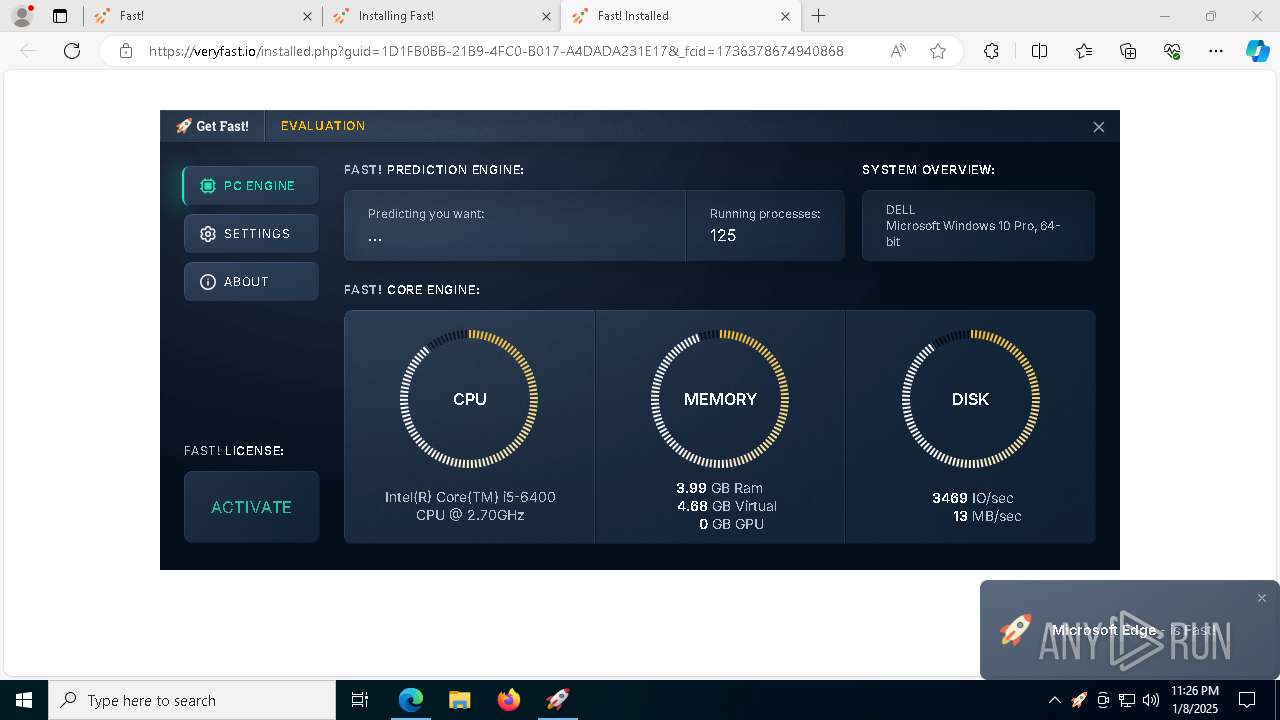Open the PC ENGINE section
The image size is (1280, 720).
(251, 186)
